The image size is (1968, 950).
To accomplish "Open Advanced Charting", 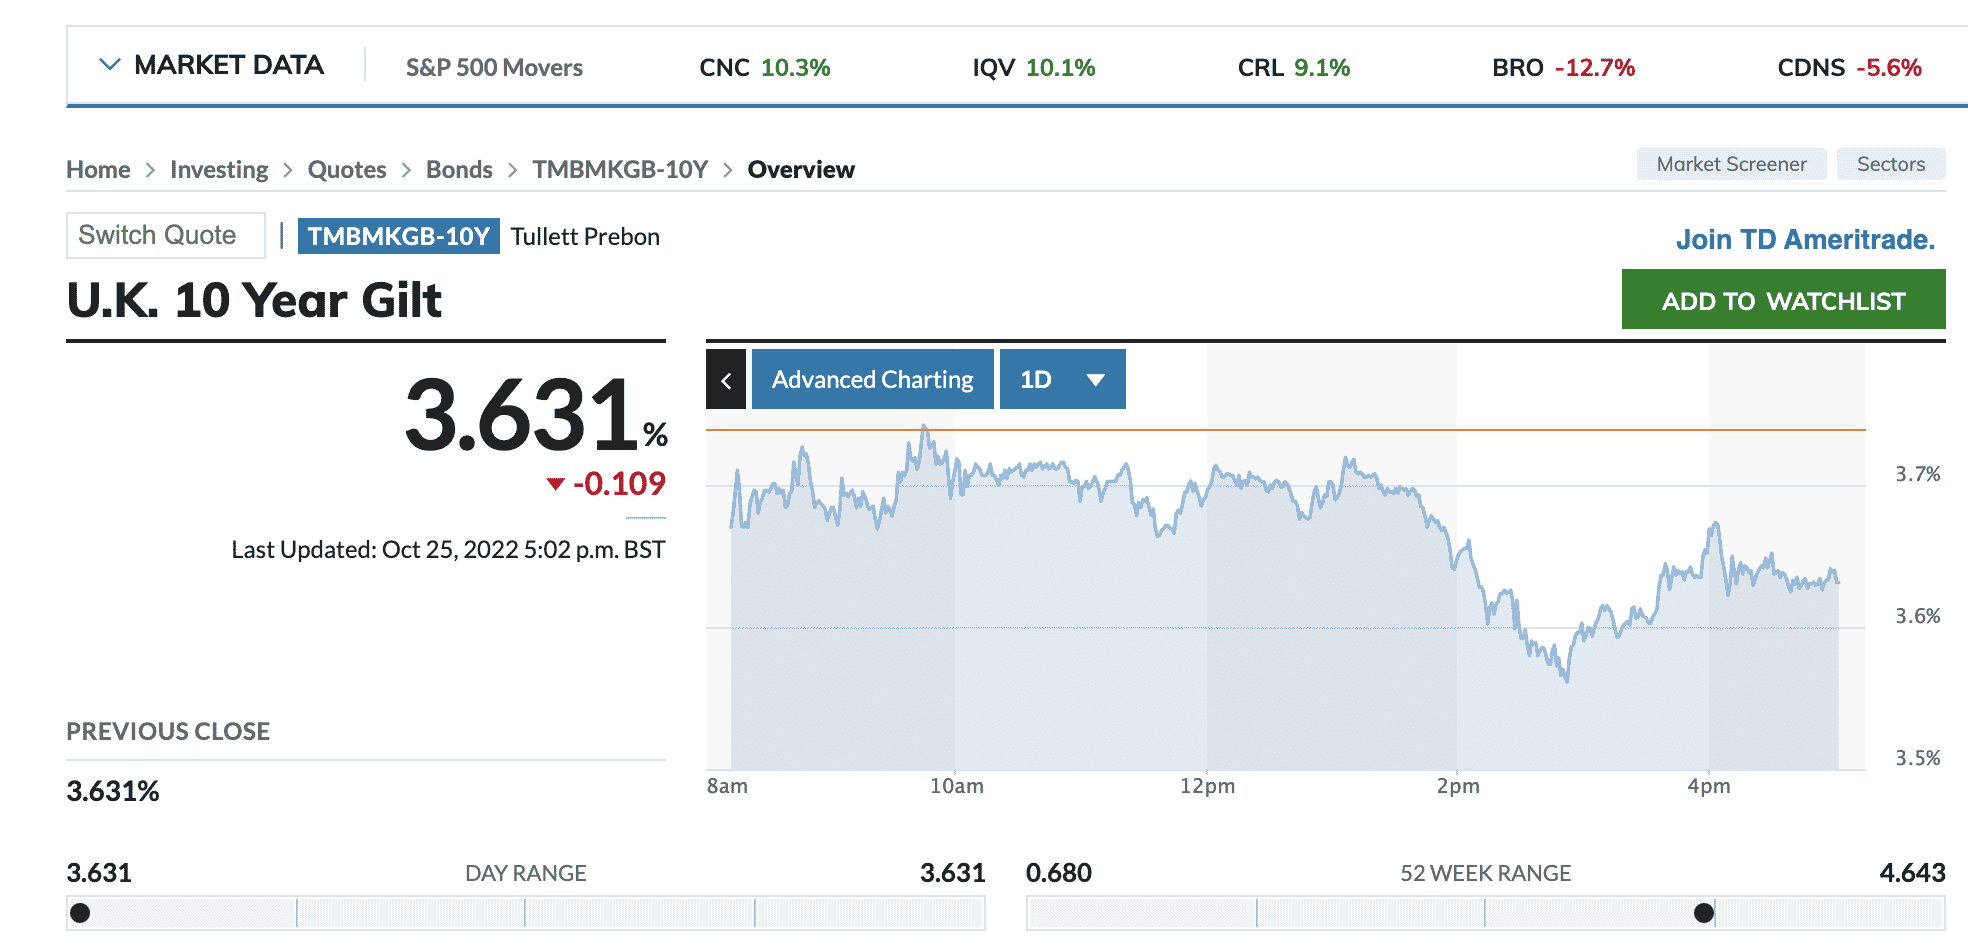I will coord(872,380).
